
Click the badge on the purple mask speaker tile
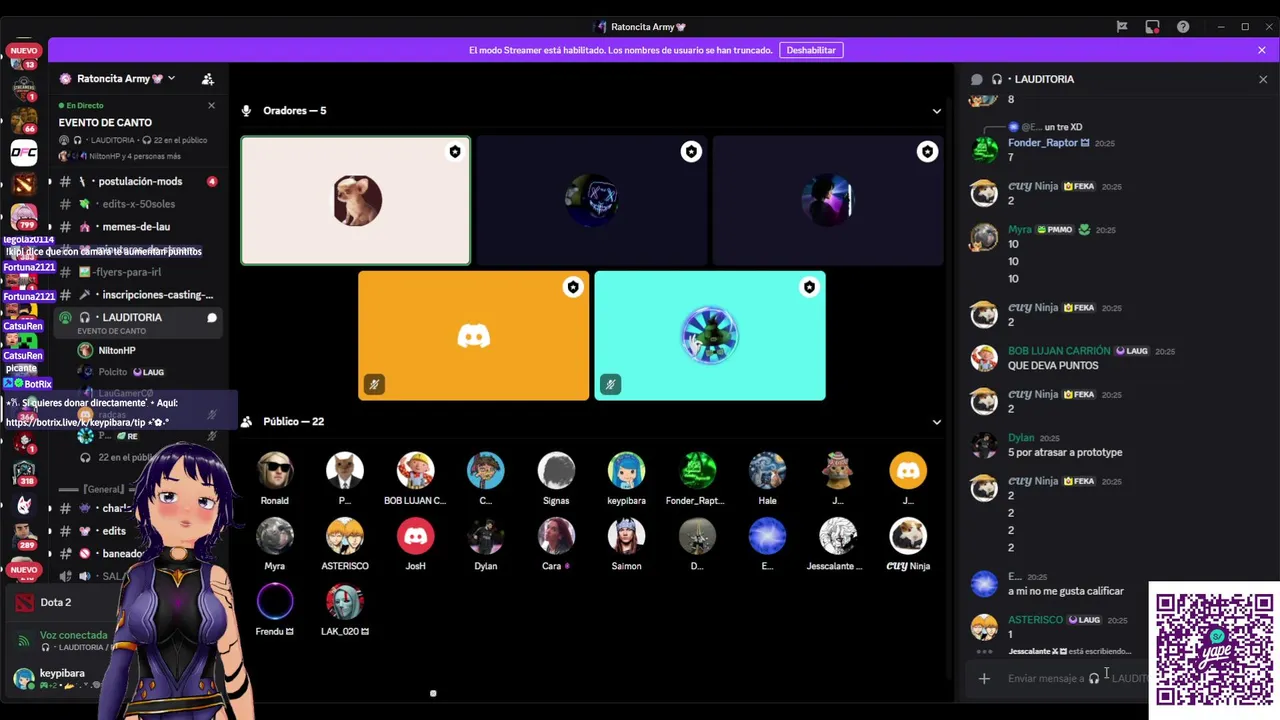[x=691, y=152]
